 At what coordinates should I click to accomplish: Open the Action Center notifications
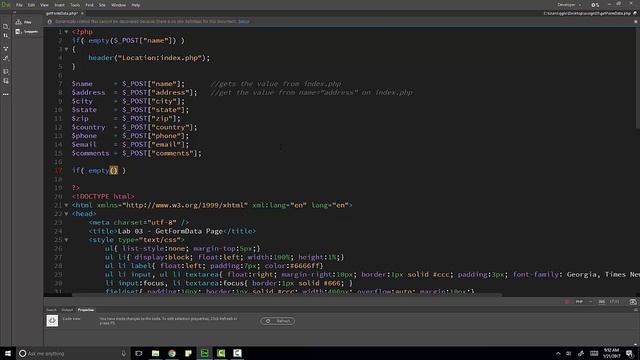coord(630,353)
